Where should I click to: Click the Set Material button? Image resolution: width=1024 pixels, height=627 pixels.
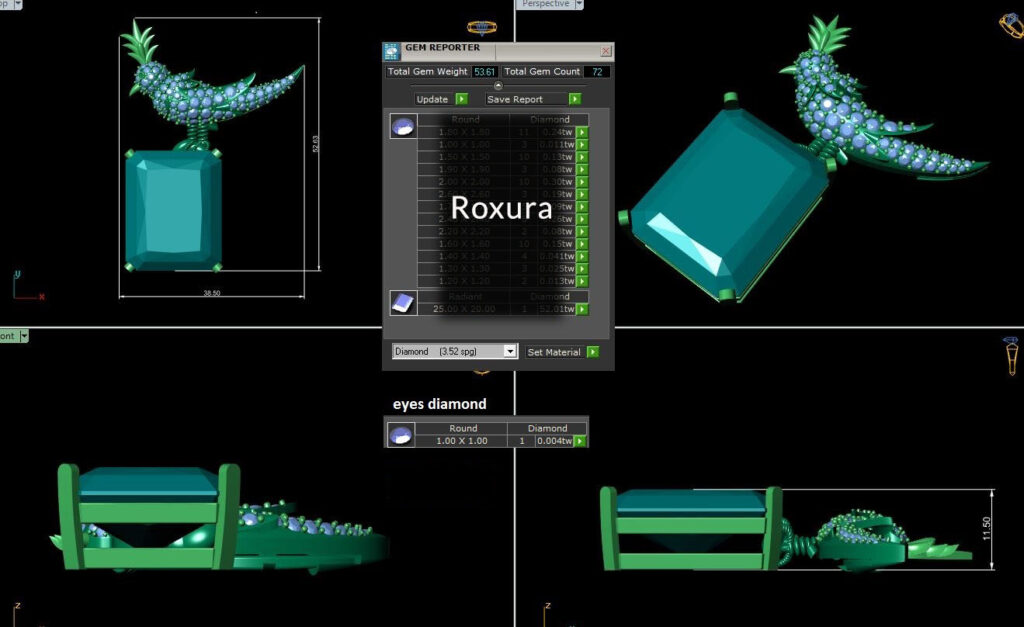click(554, 352)
